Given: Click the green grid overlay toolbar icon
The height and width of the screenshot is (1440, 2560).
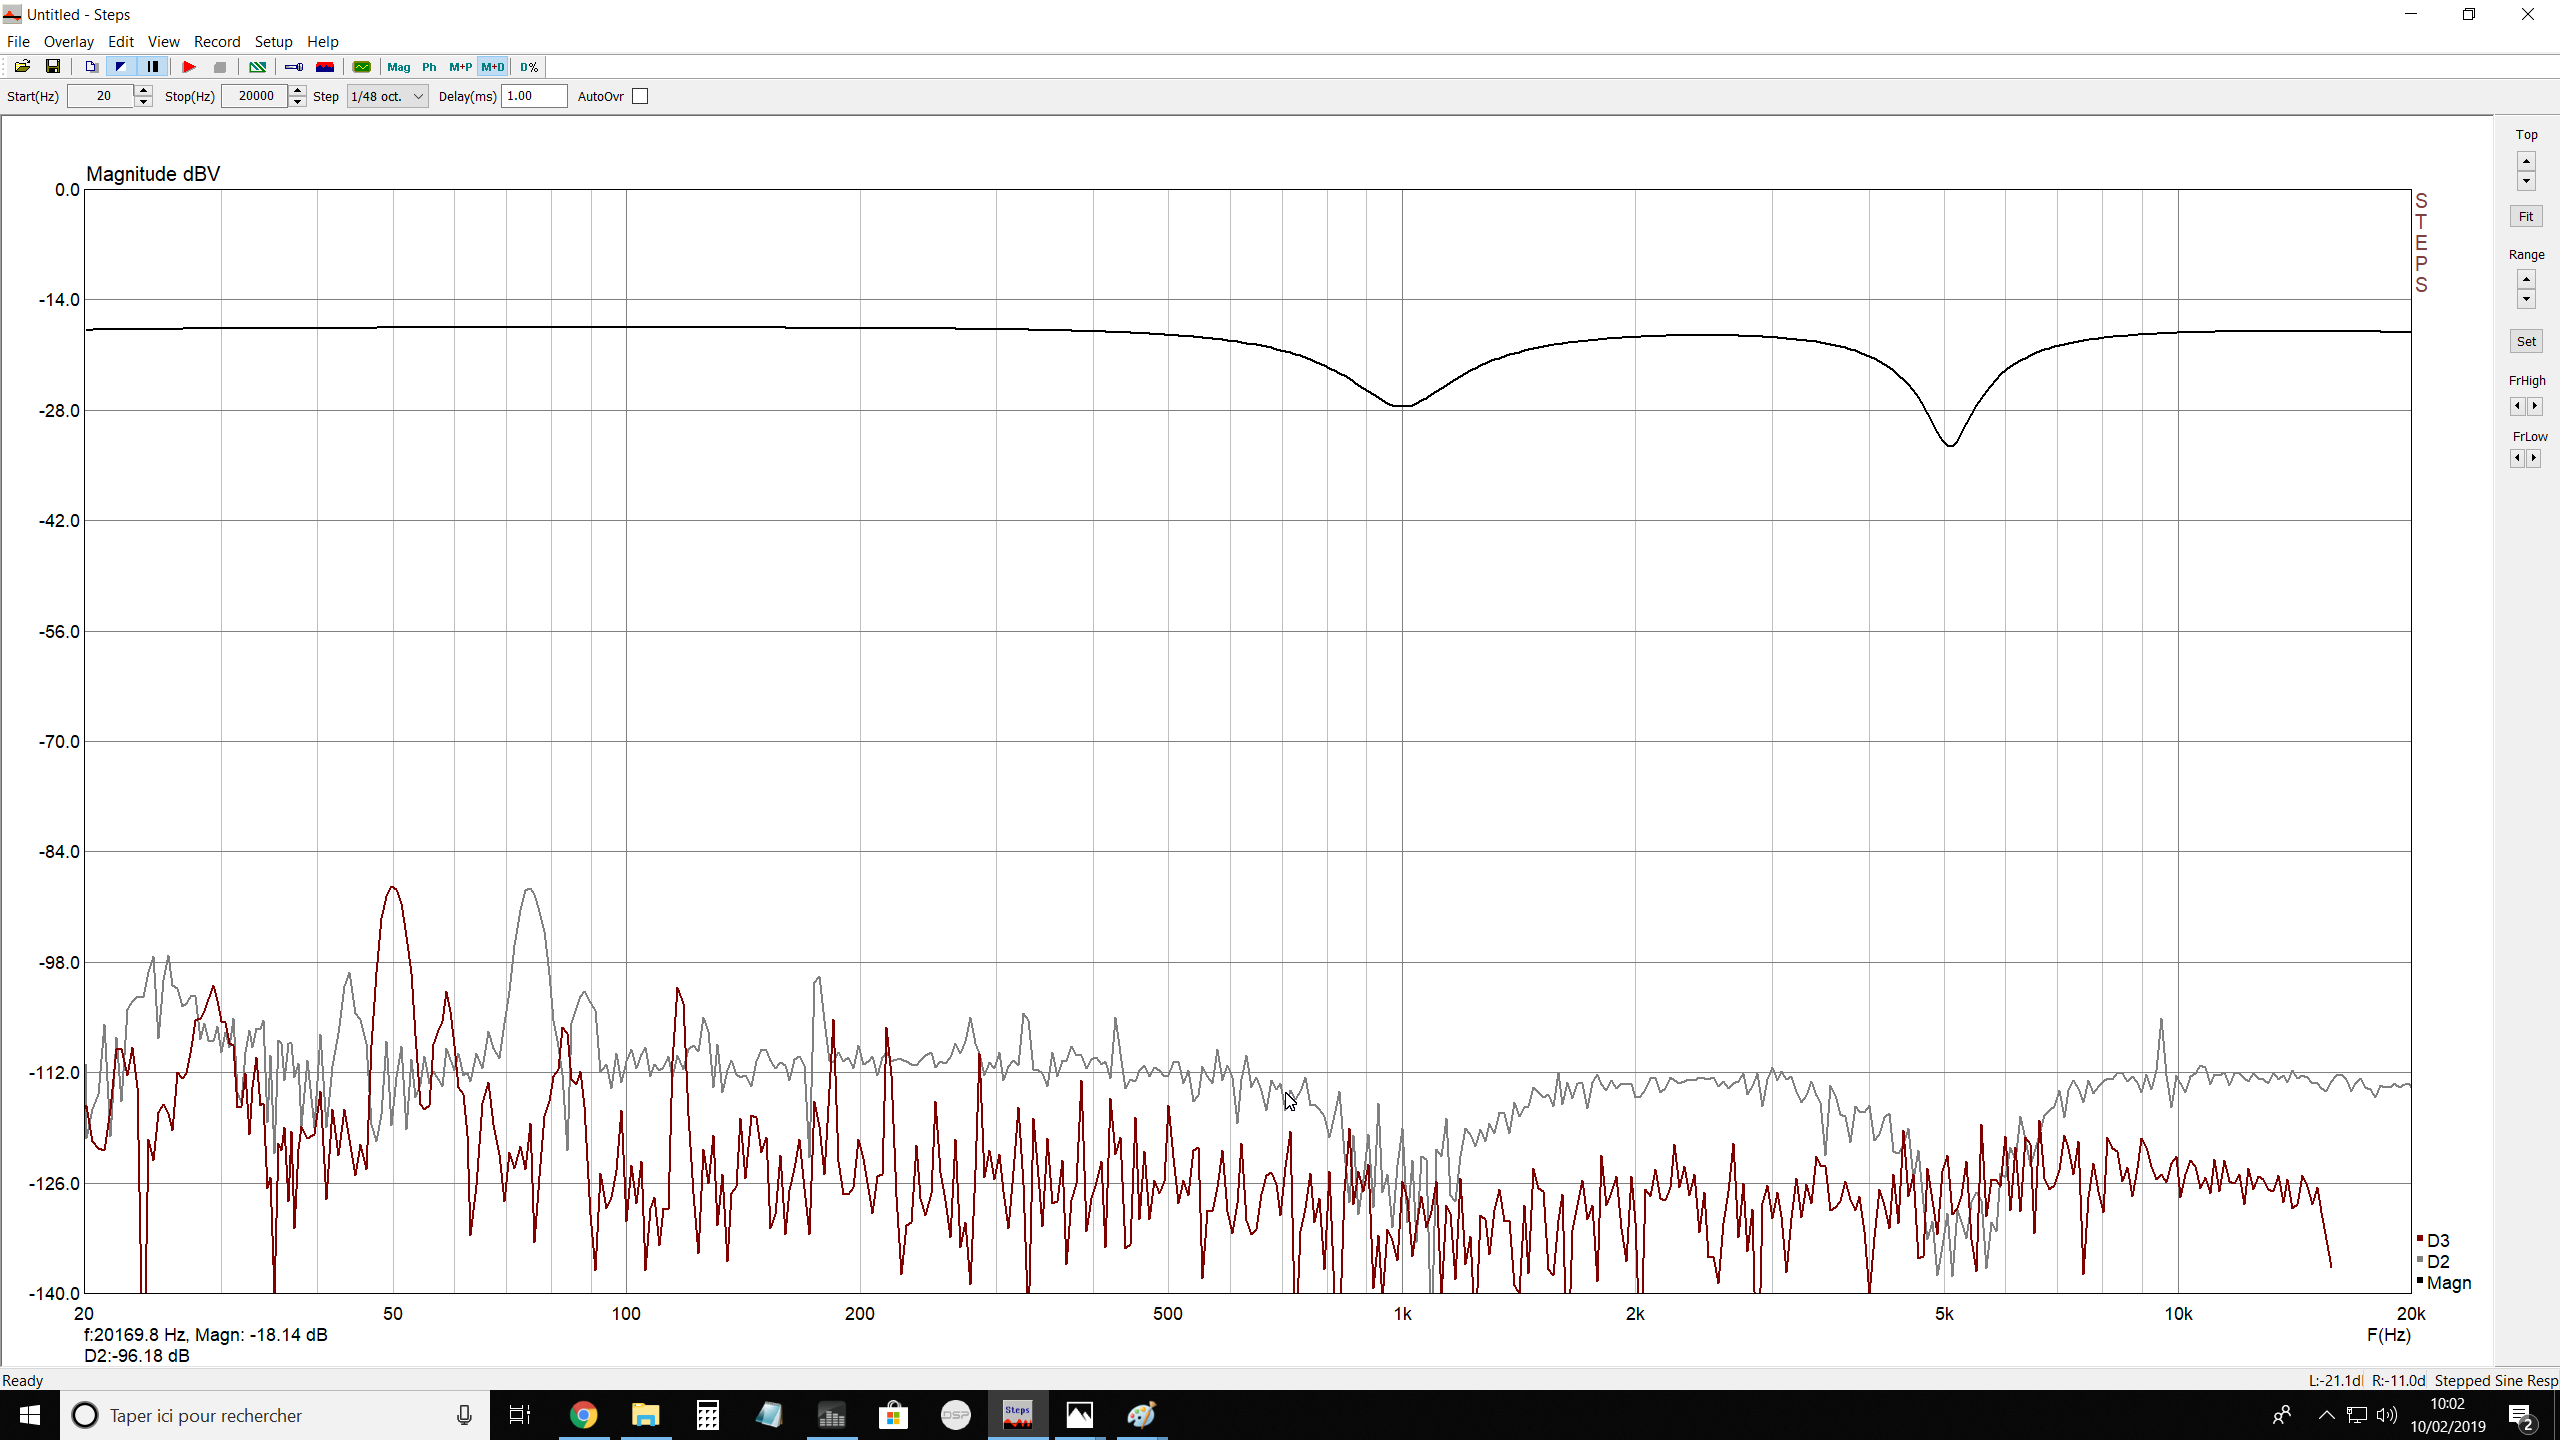Looking at the screenshot, I should coord(258,67).
